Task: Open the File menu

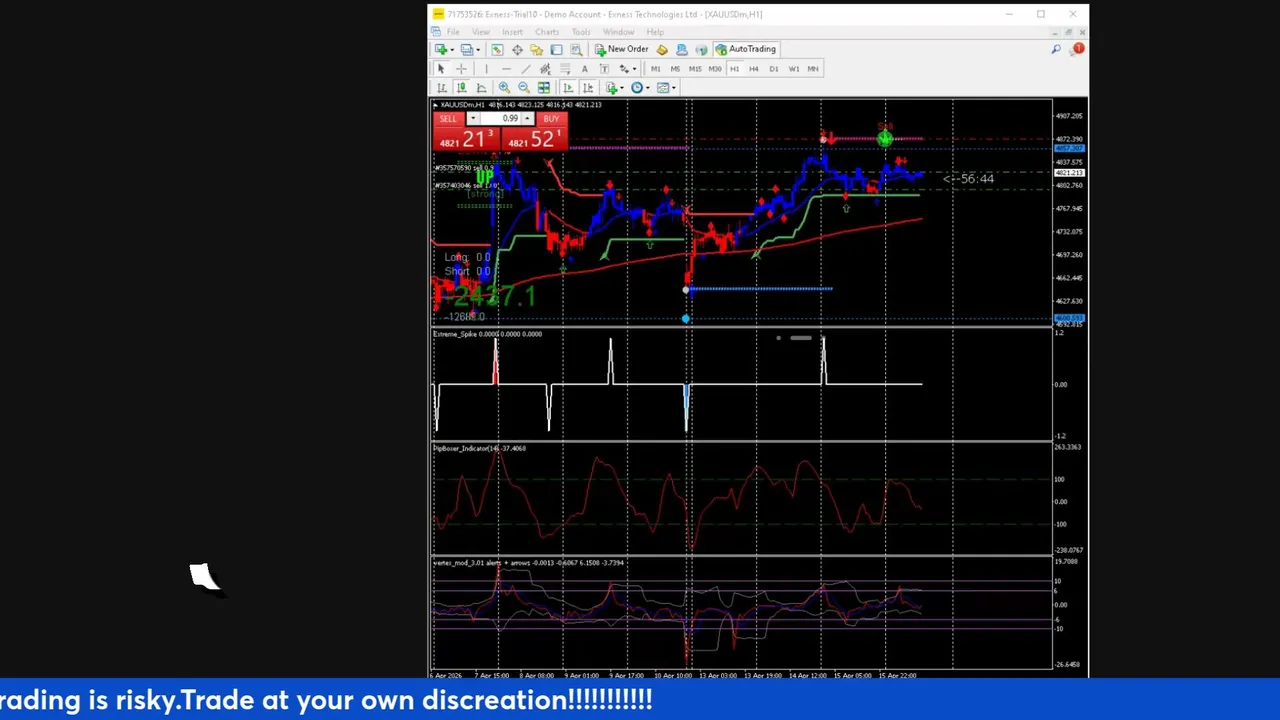Action: [x=453, y=32]
